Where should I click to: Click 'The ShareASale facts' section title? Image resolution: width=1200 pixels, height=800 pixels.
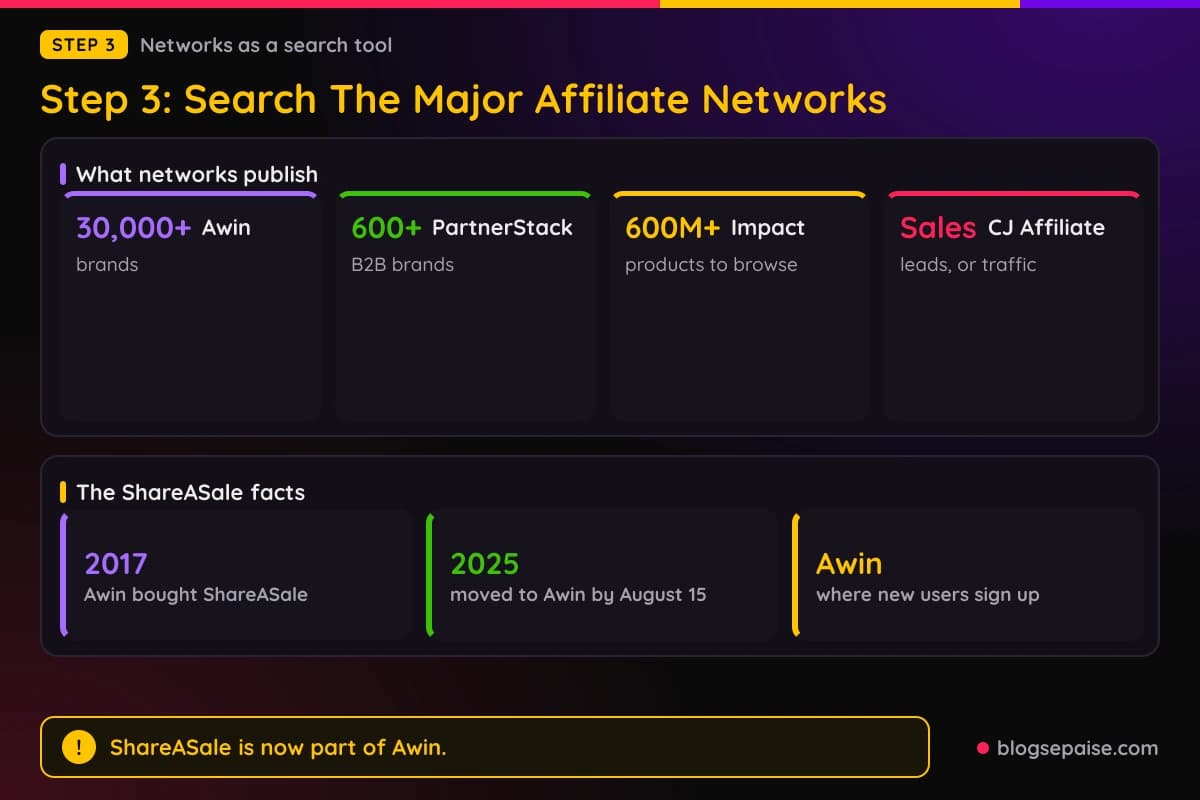pos(190,492)
